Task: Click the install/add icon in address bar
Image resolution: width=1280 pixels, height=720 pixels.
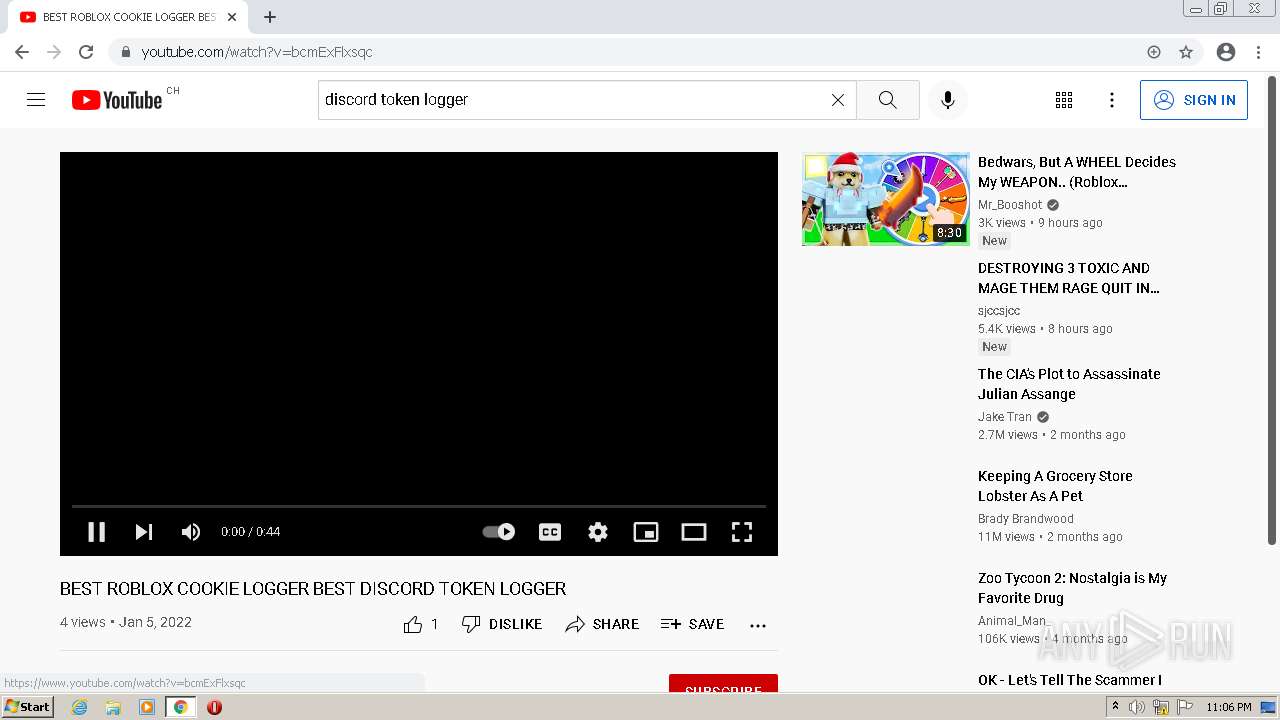Action: 1154,52
